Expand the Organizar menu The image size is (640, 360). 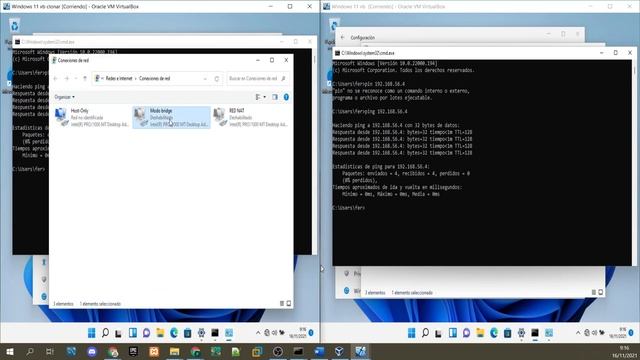pos(64,97)
